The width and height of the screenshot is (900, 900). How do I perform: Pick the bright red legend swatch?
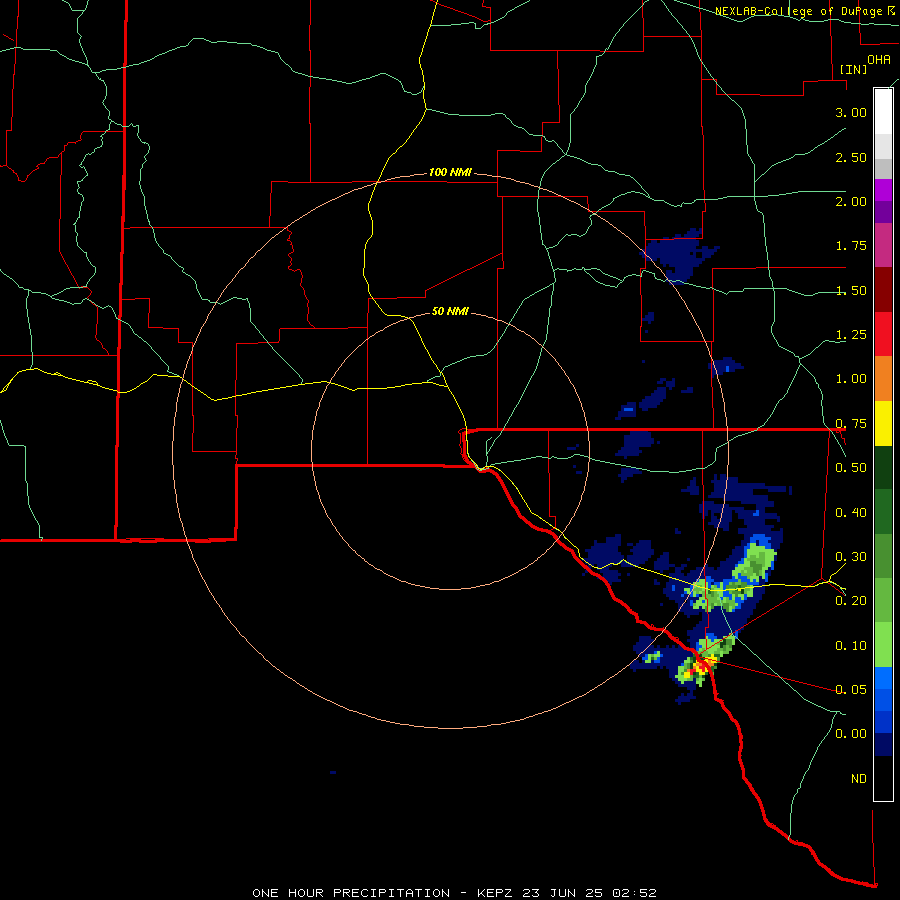[x=883, y=334]
